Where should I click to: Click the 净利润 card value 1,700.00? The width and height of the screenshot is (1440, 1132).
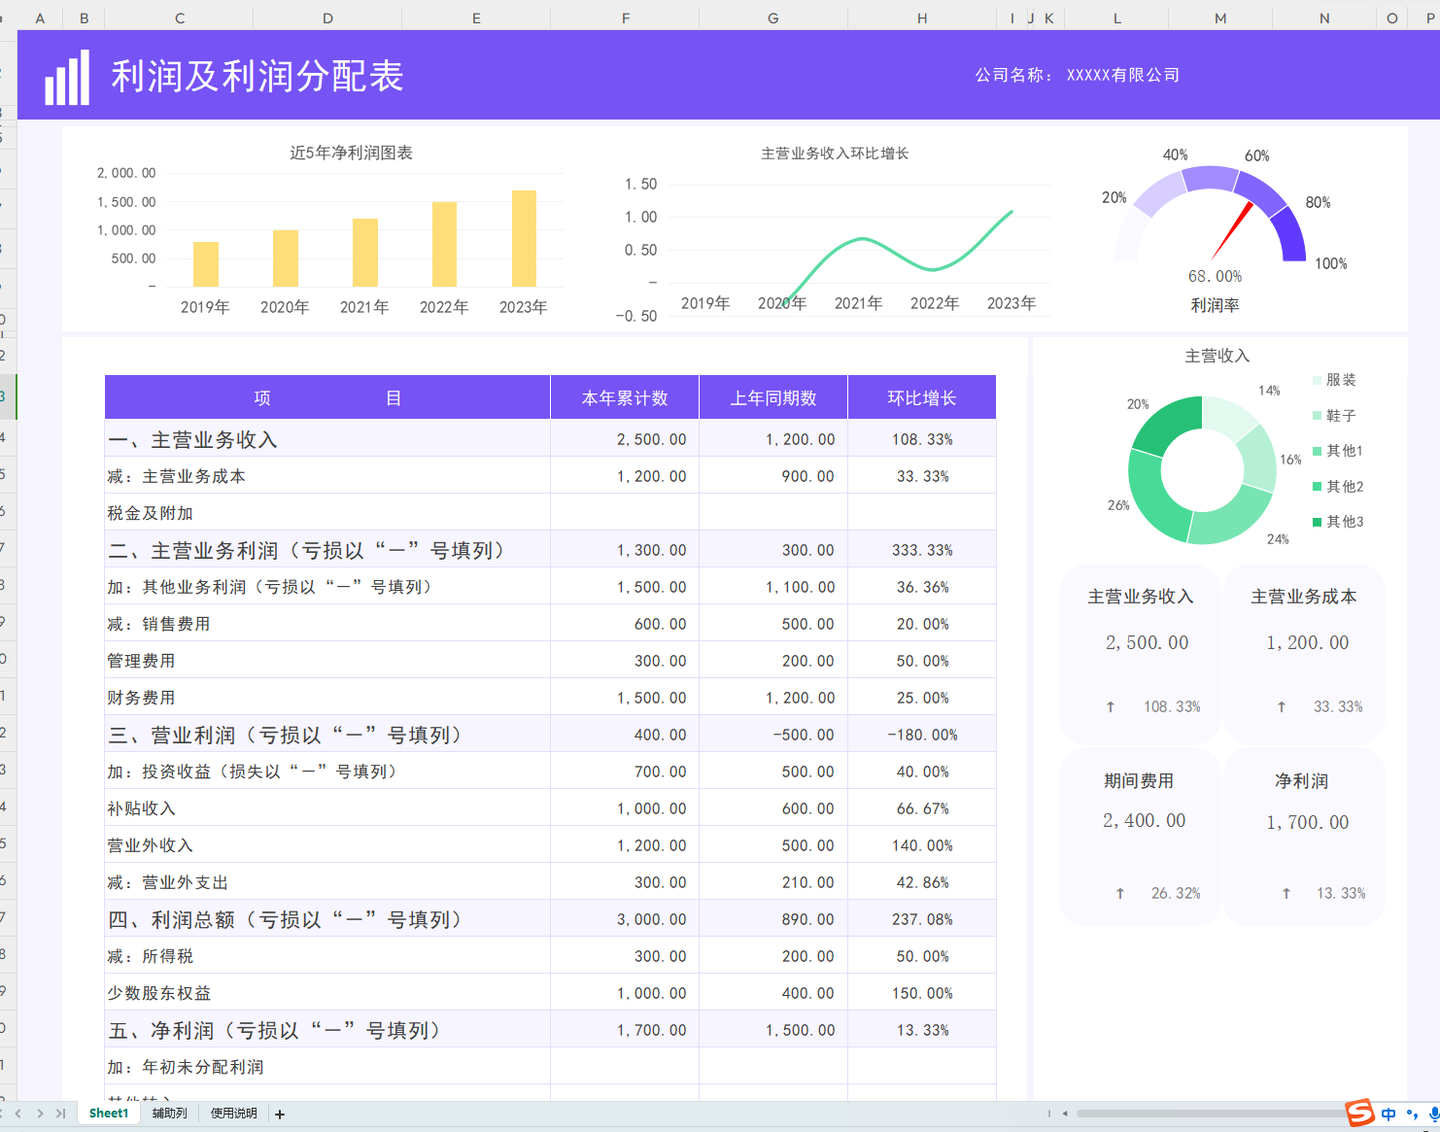click(1307, 823)
